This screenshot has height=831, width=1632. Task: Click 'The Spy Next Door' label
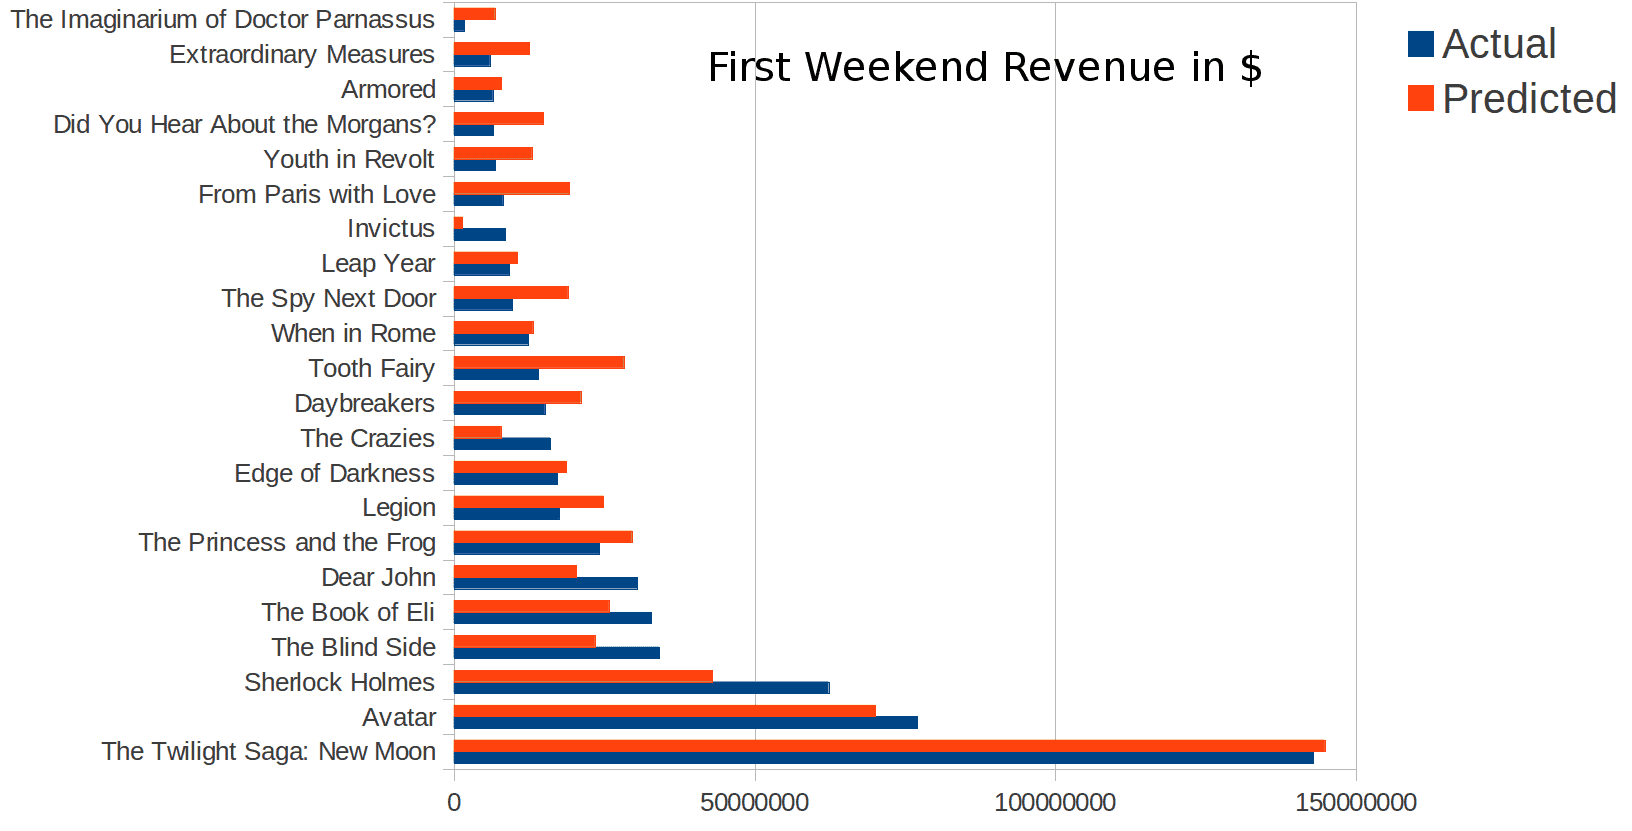point(329,298)
